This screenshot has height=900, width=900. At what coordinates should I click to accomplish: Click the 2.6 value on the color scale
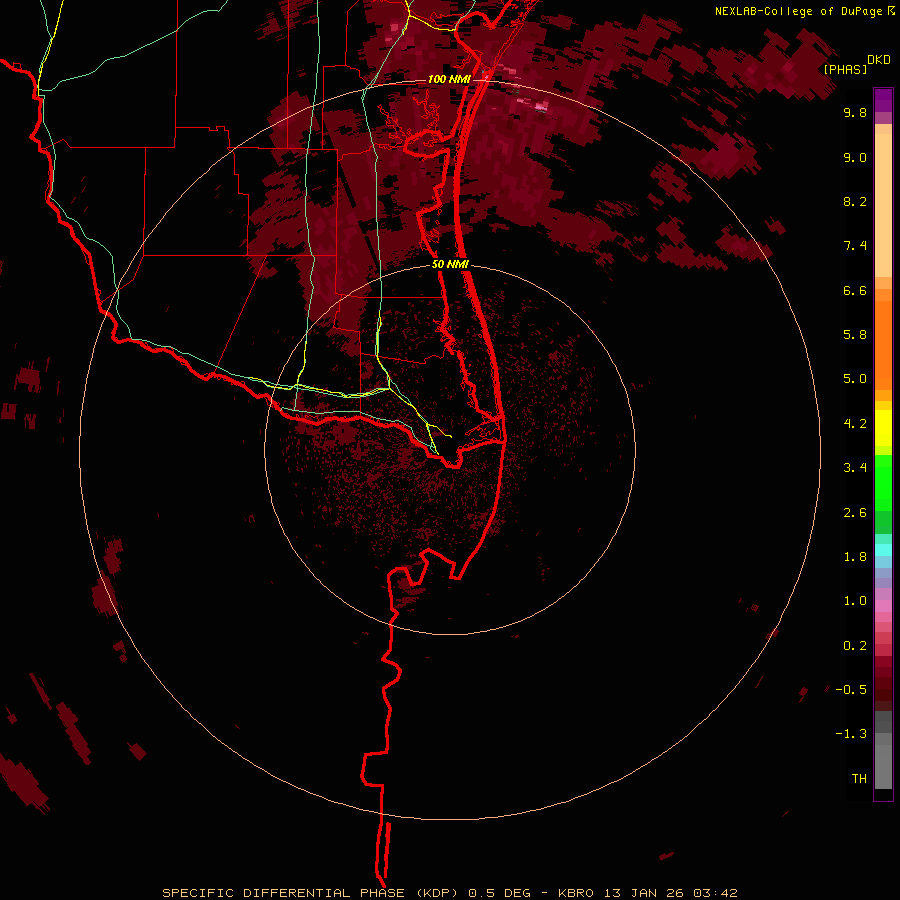(x=855, y=513)
